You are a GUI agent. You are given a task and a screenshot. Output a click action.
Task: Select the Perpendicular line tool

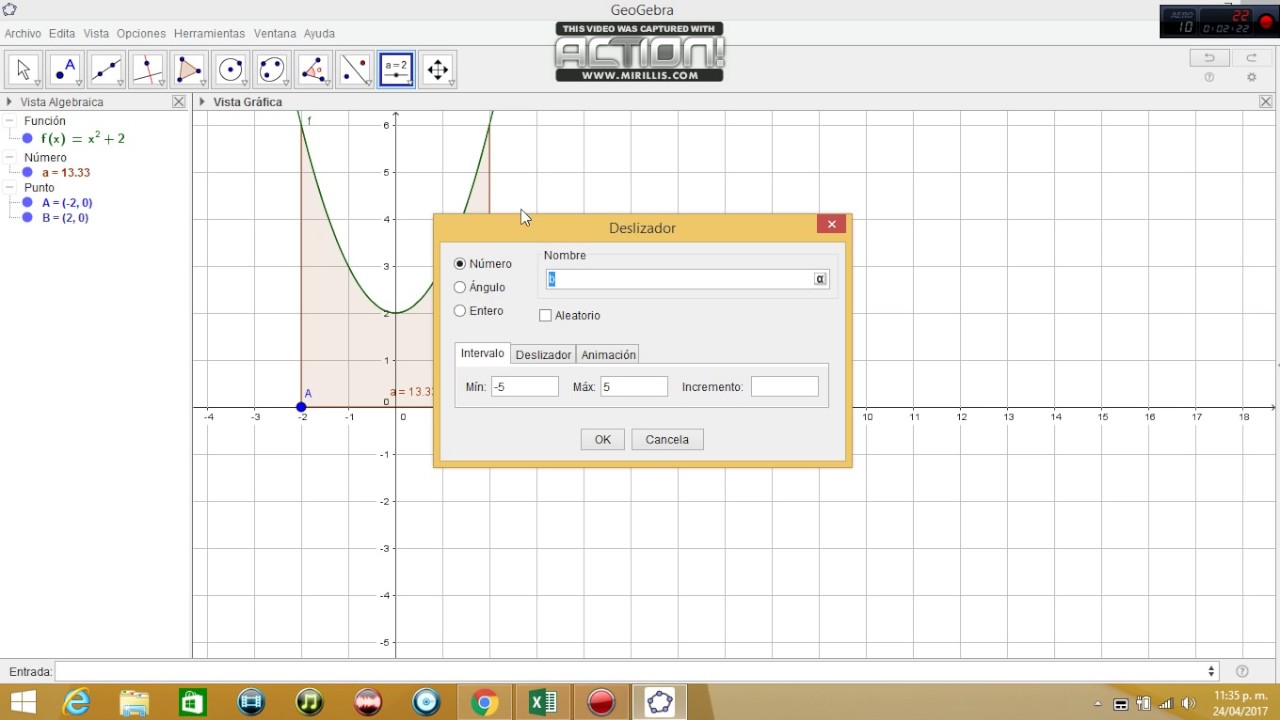coord(148,69)
